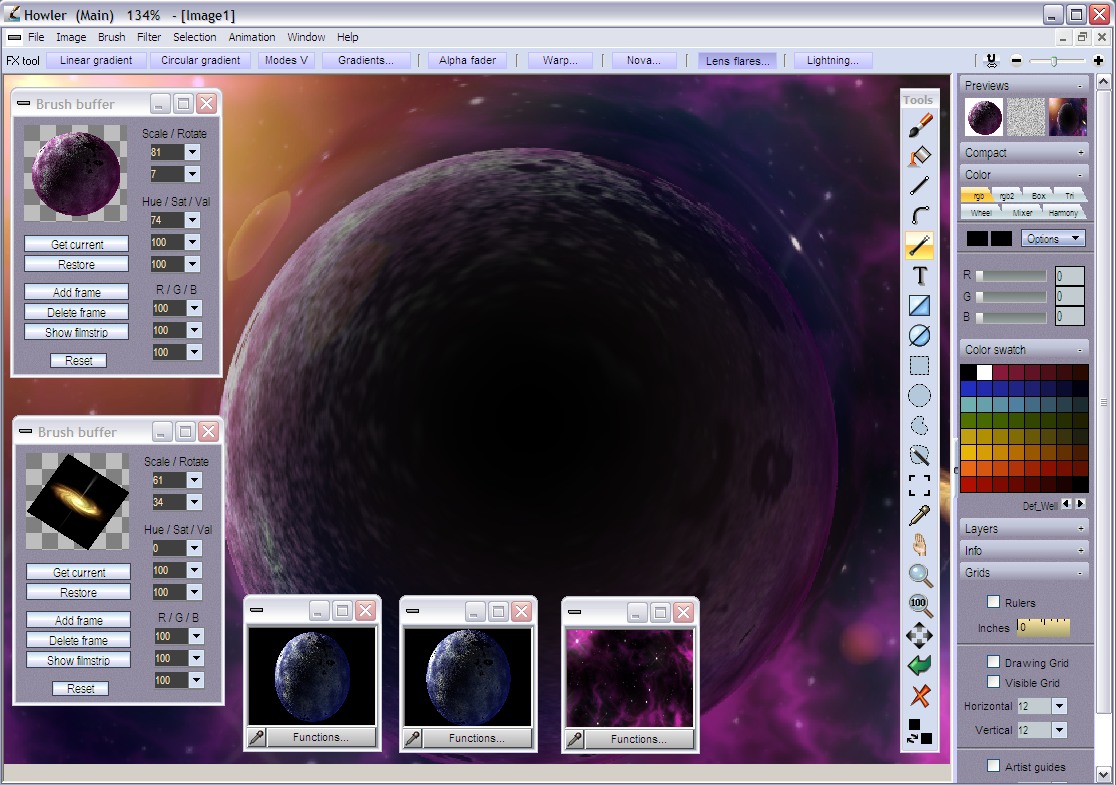Open the Options dropdown in Color panel
This screenshot has width=1116, height=785.
[1051, 238]
